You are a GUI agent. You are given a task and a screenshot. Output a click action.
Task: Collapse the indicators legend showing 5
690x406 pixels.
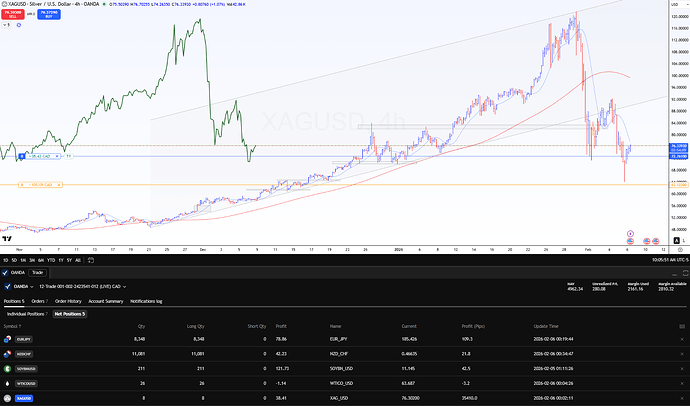pyautogui.click(x=6, y=25)
